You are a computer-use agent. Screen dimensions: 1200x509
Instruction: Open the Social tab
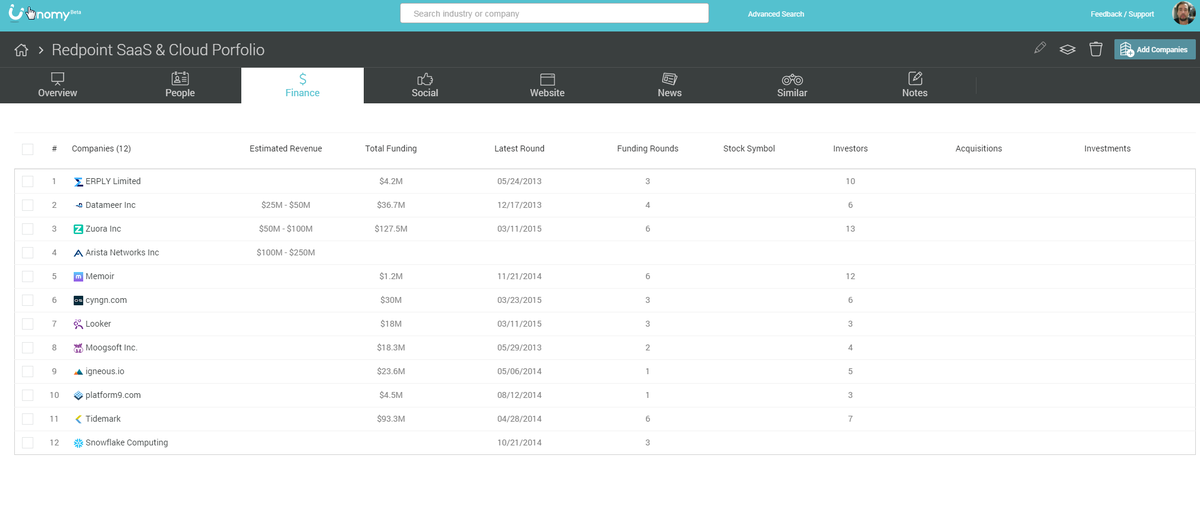point(425,85)
